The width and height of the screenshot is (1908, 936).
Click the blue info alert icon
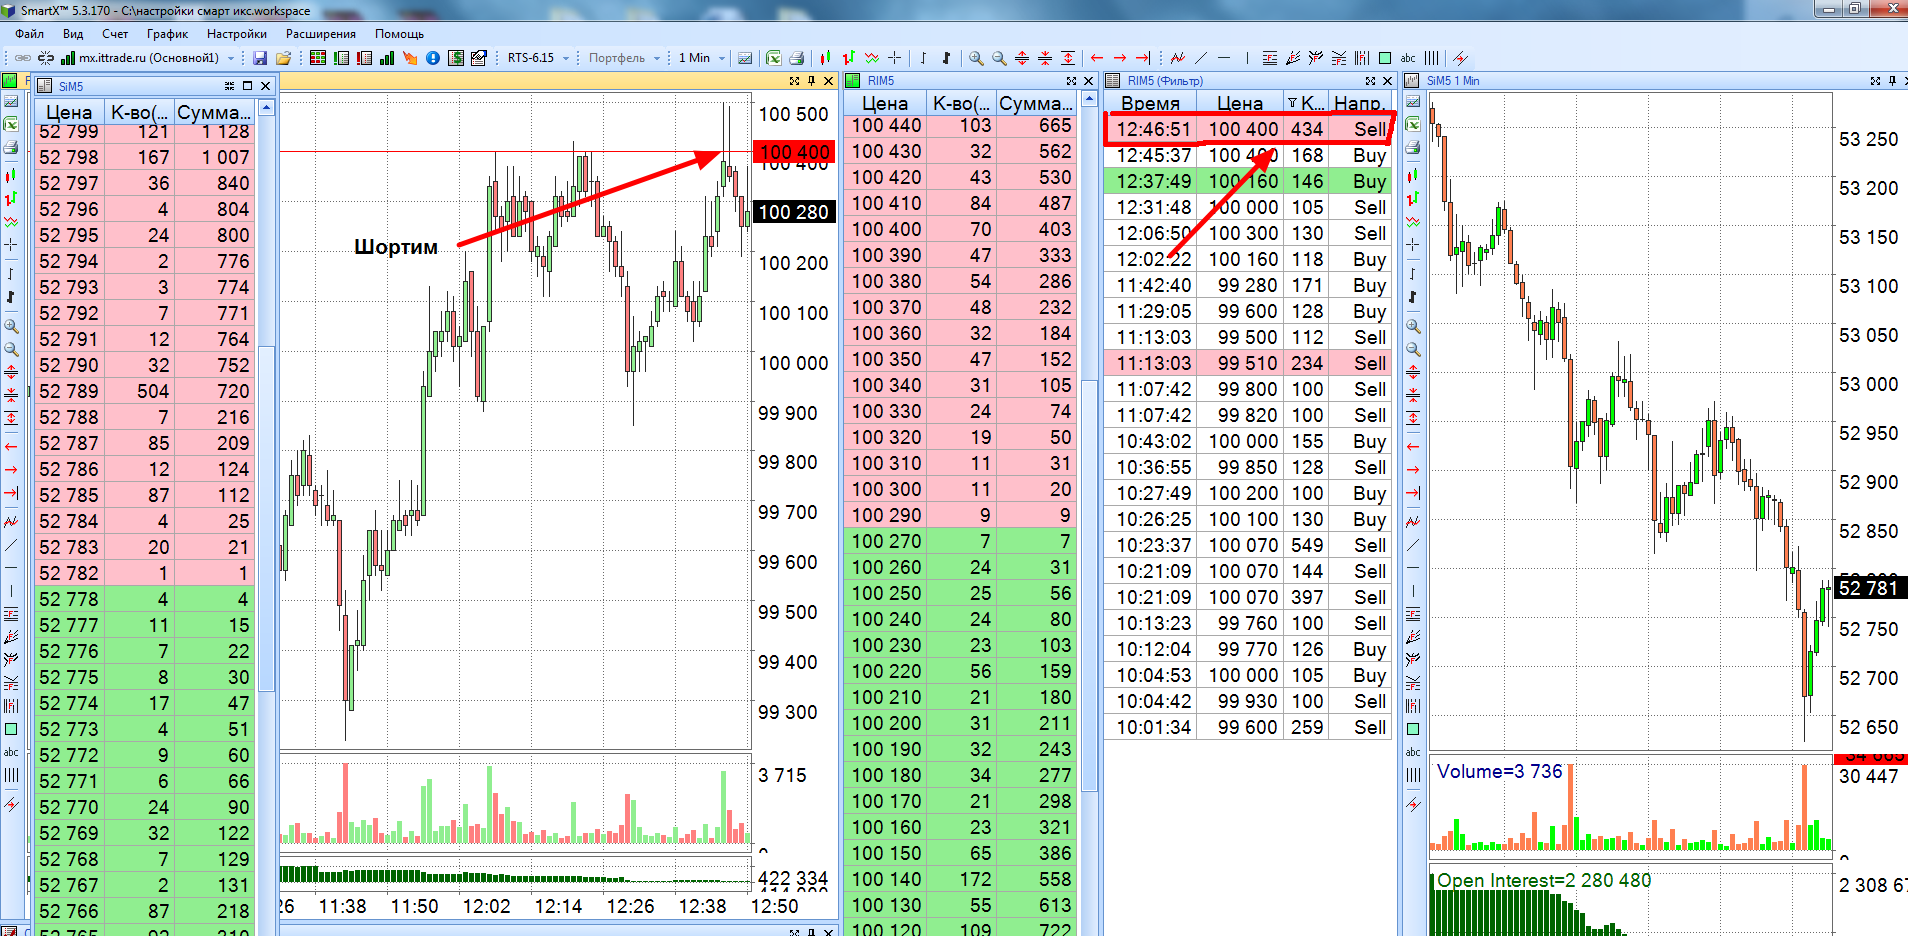(x=433, y=58)
